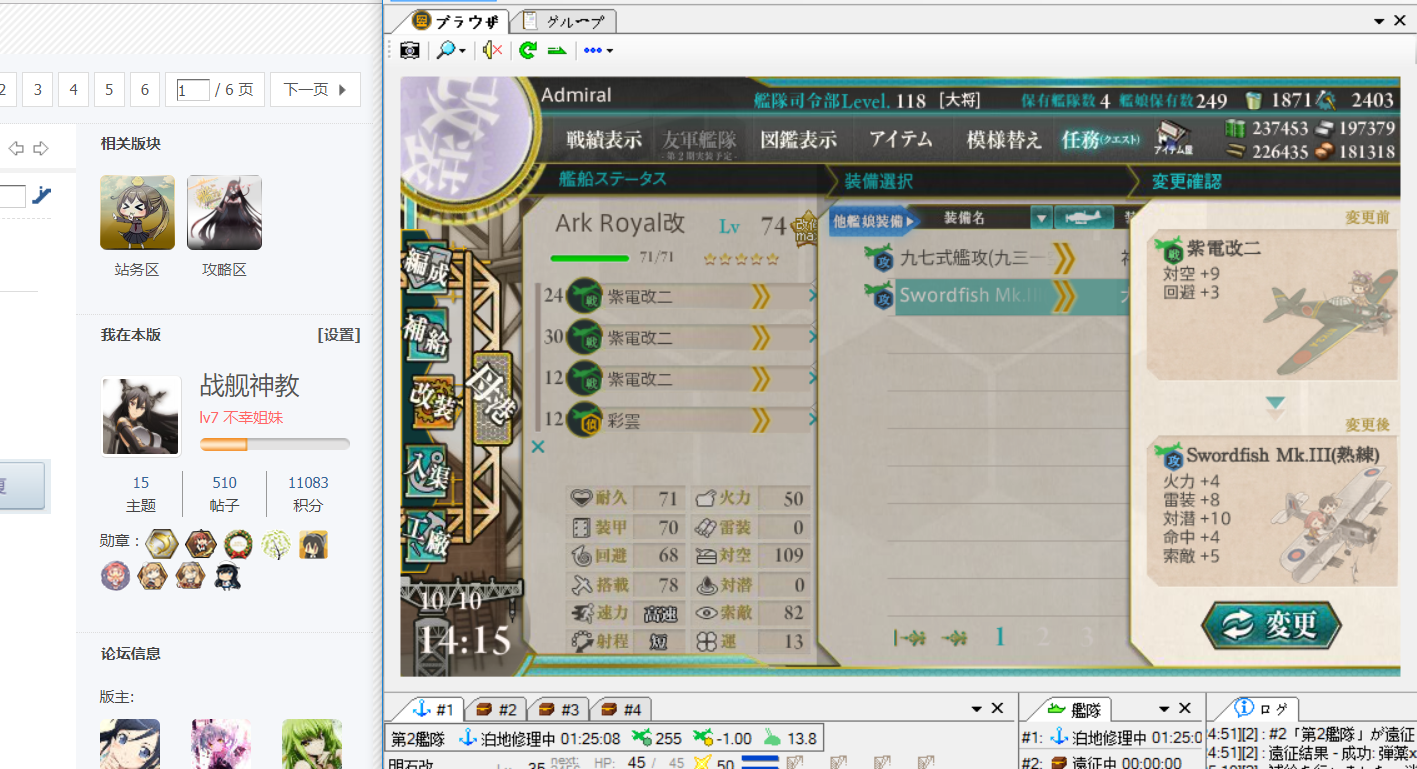Select fleet tab #4
Viewport: 1417px width, 769px height.
[x=620, y=709]
